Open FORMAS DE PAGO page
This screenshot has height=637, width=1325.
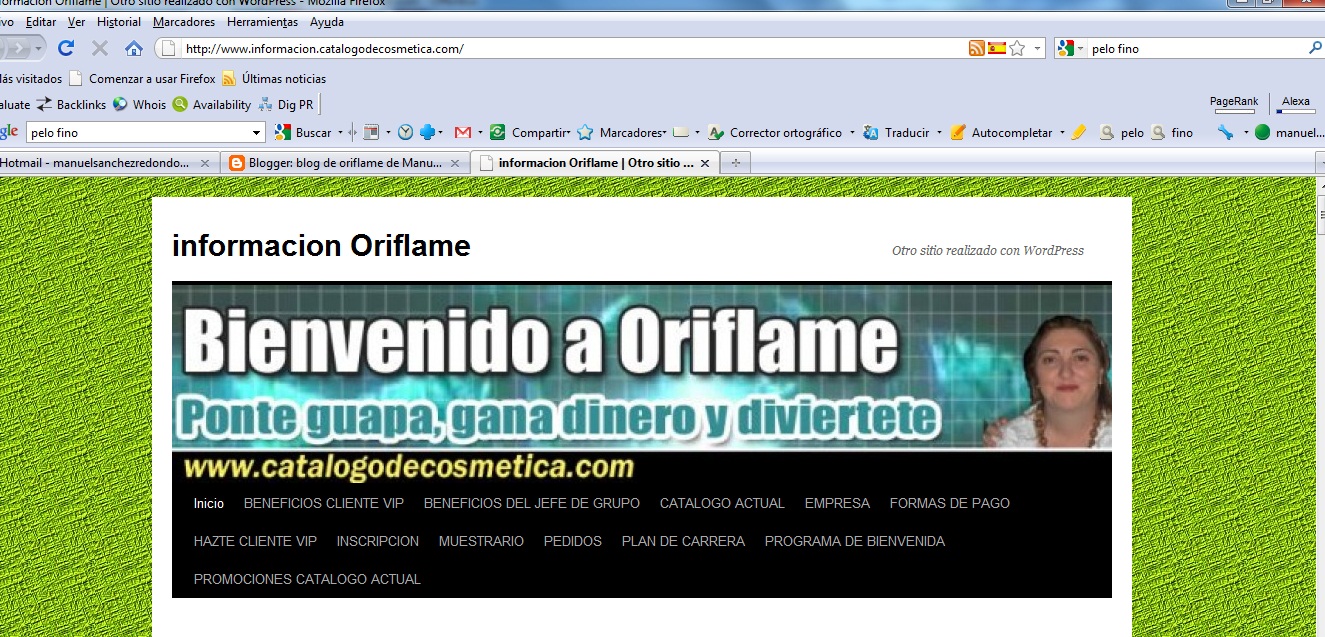tap(950, 503)
